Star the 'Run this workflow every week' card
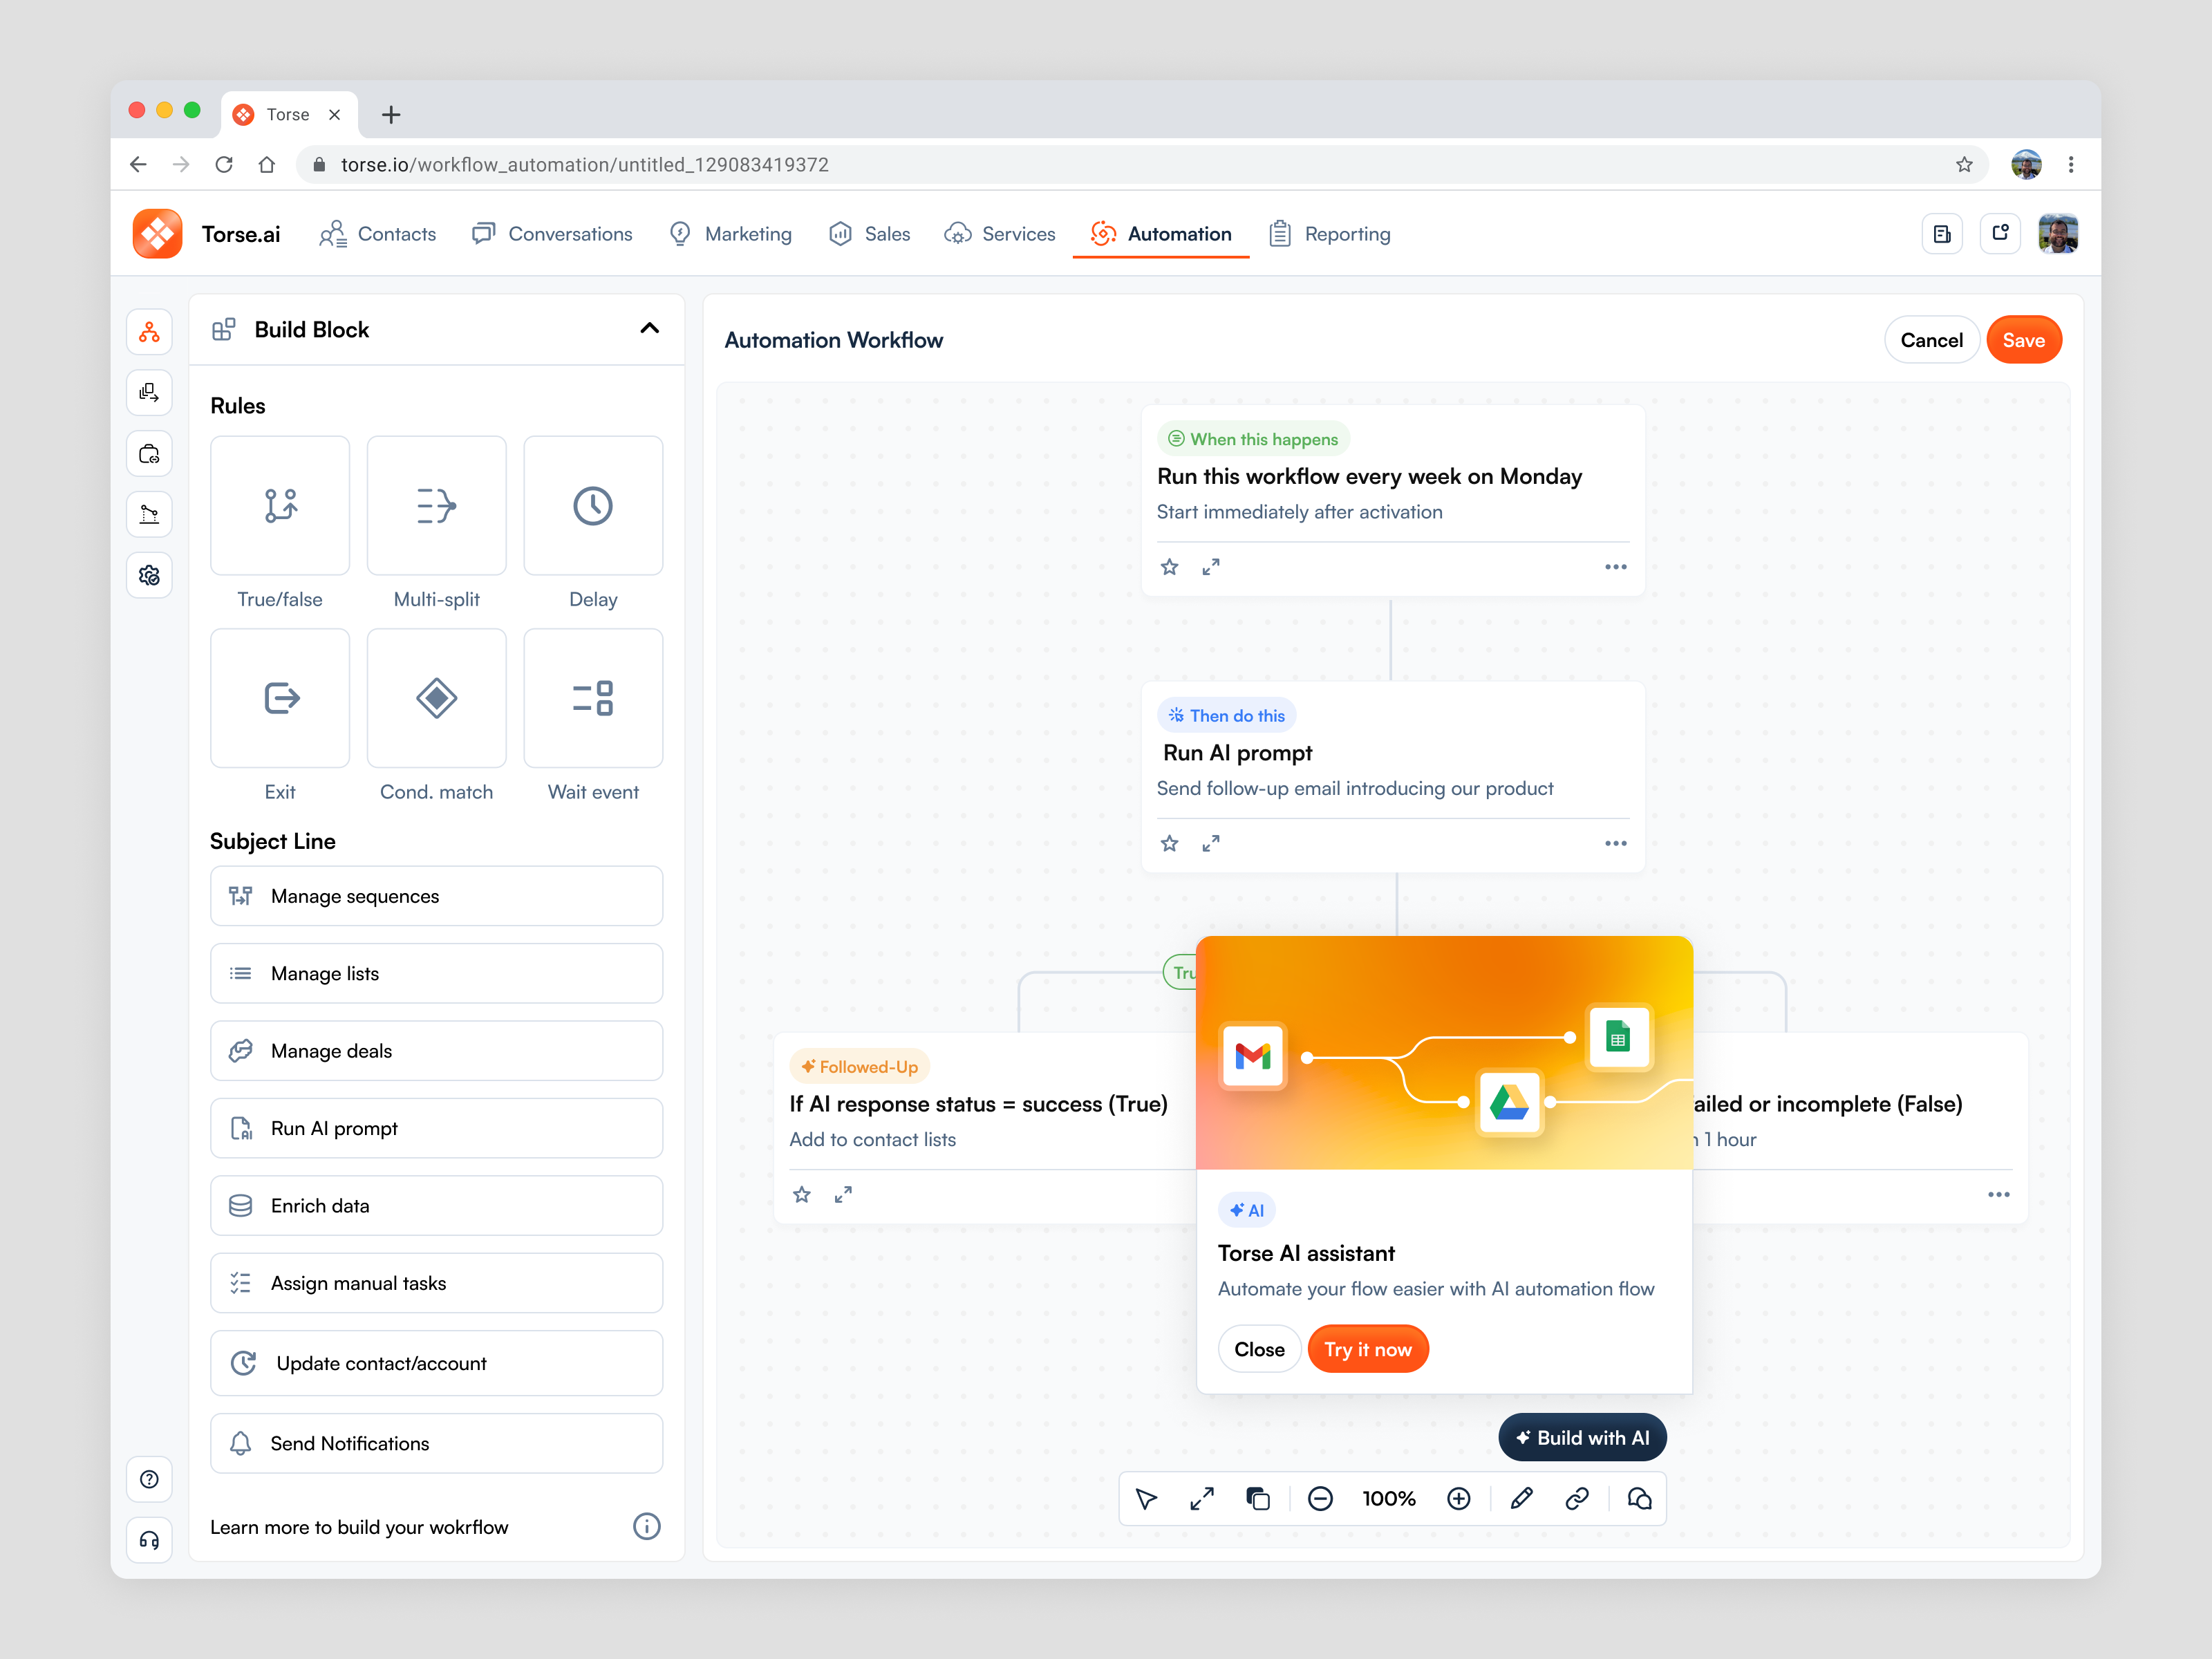Image resolution: width=2212 pixels, height=1659 pixels. click(x=1169, y=567)
